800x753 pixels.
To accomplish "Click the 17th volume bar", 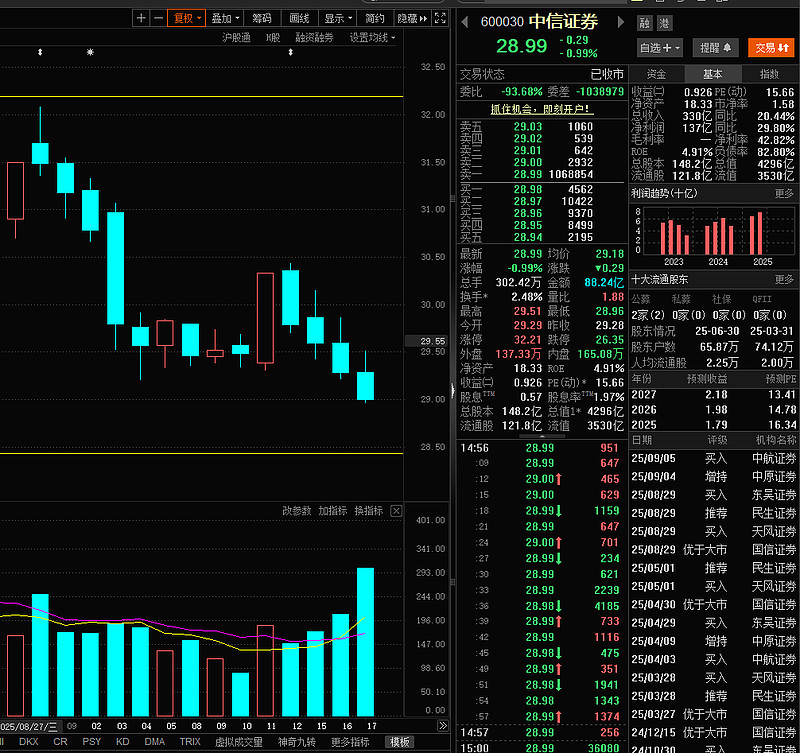I will [365, 642].
